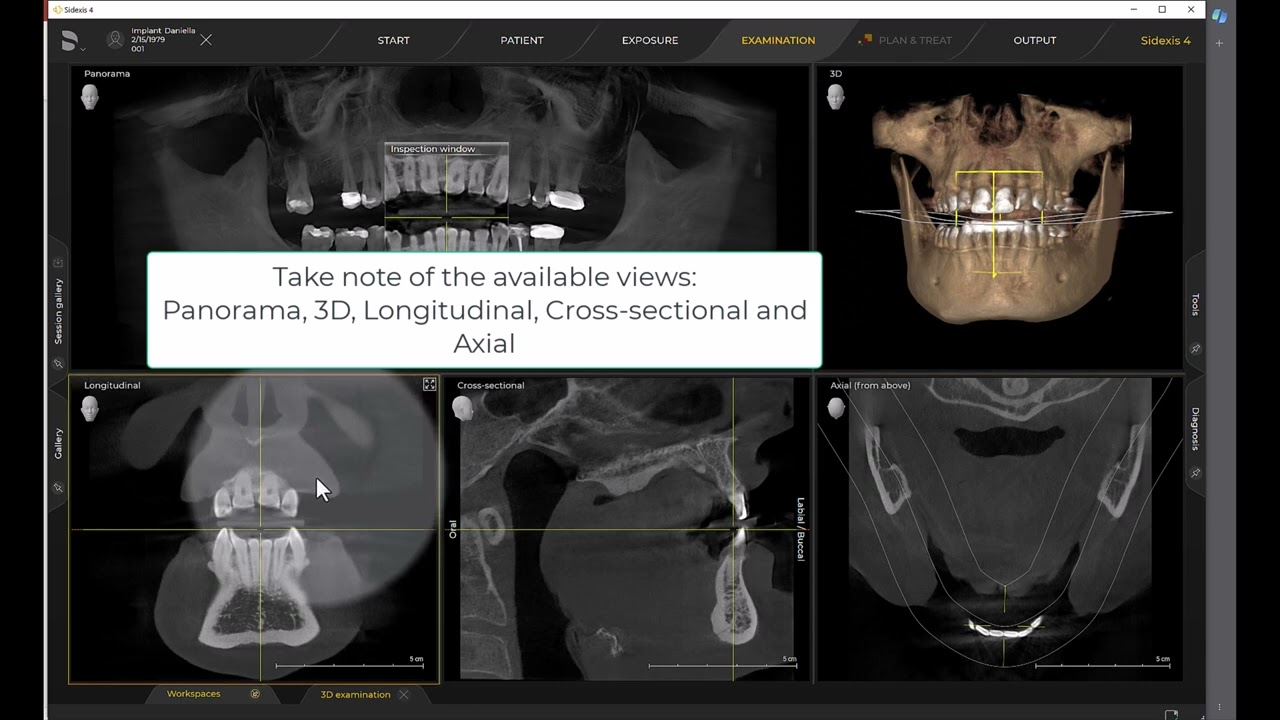Expand the Session gallery side panel

58,311
